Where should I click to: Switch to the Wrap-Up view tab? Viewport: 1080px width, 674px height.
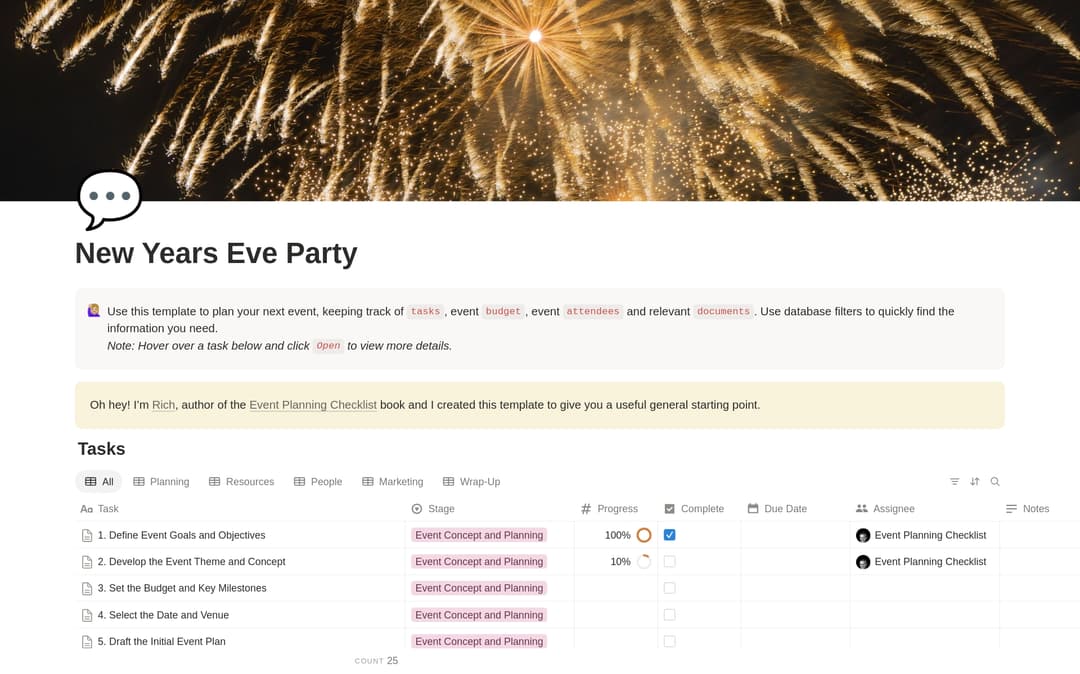coord(472,482)
